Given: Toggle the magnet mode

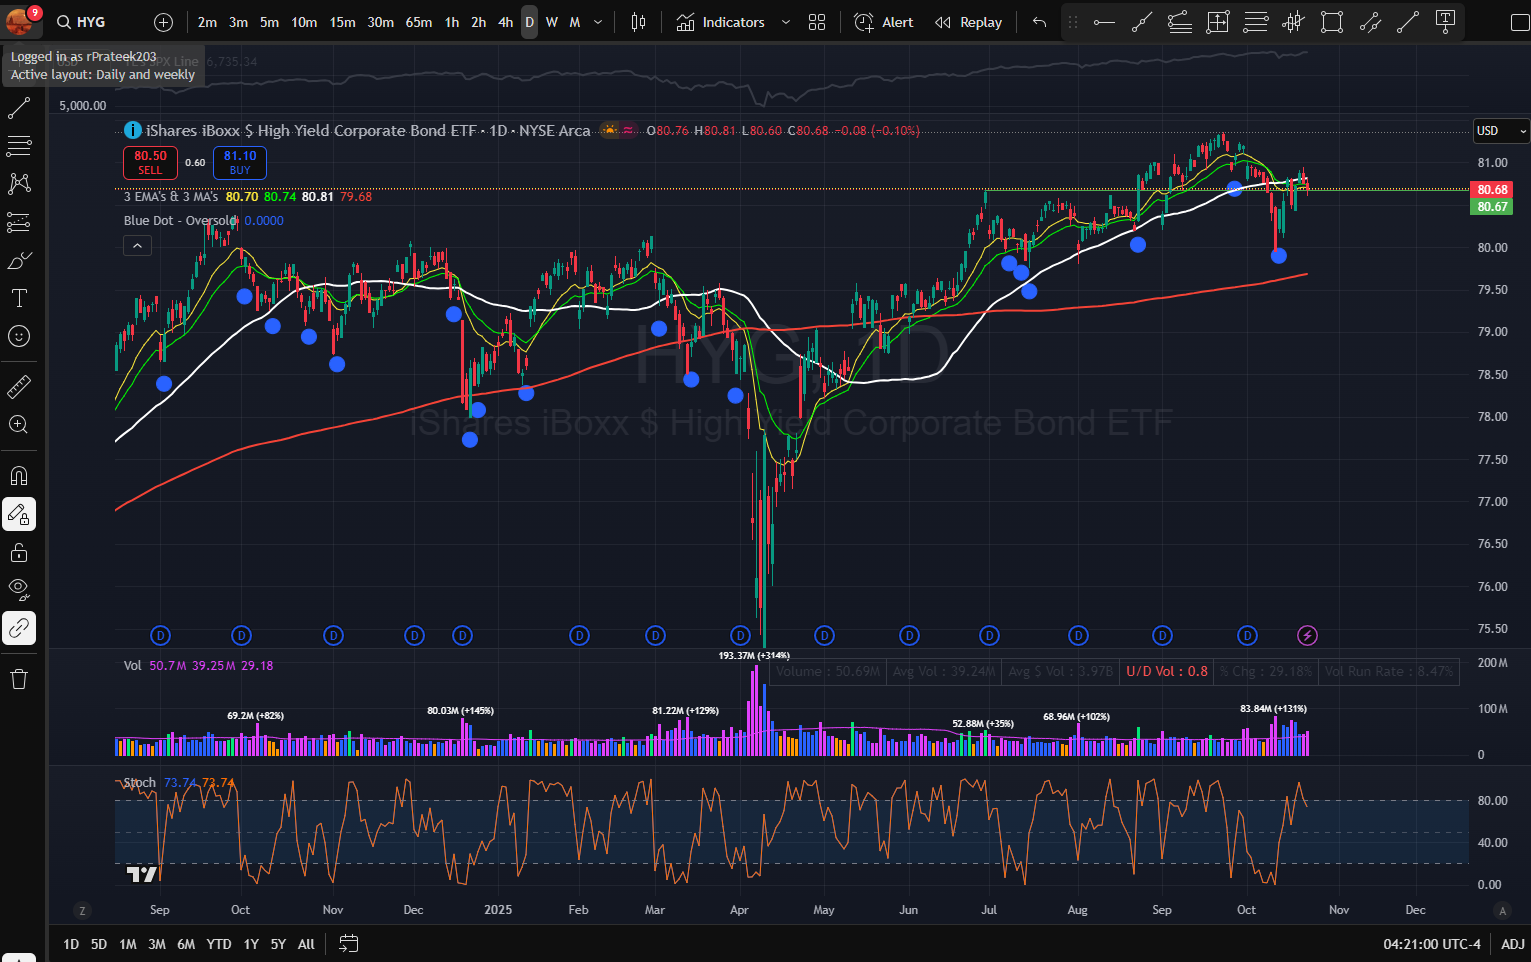Looking at the screenshot, I should (x=19, y=476).
